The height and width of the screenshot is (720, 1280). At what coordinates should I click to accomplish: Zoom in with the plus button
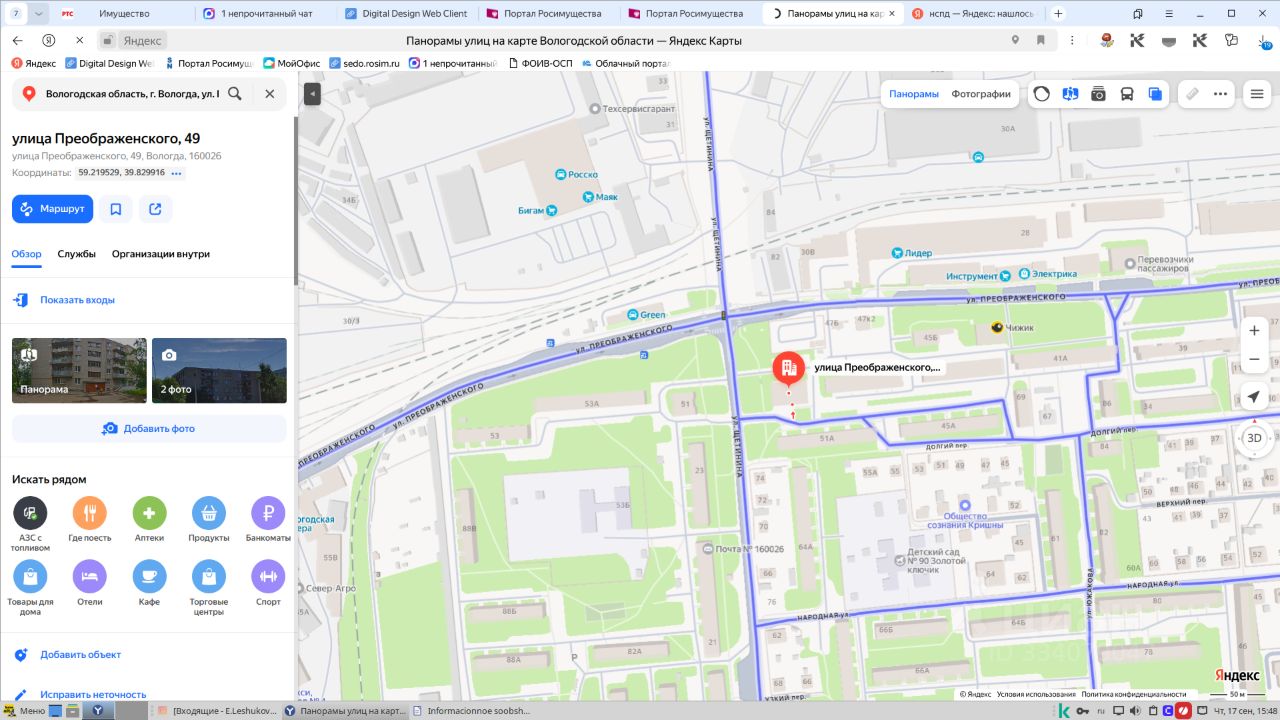point(1254,330)
